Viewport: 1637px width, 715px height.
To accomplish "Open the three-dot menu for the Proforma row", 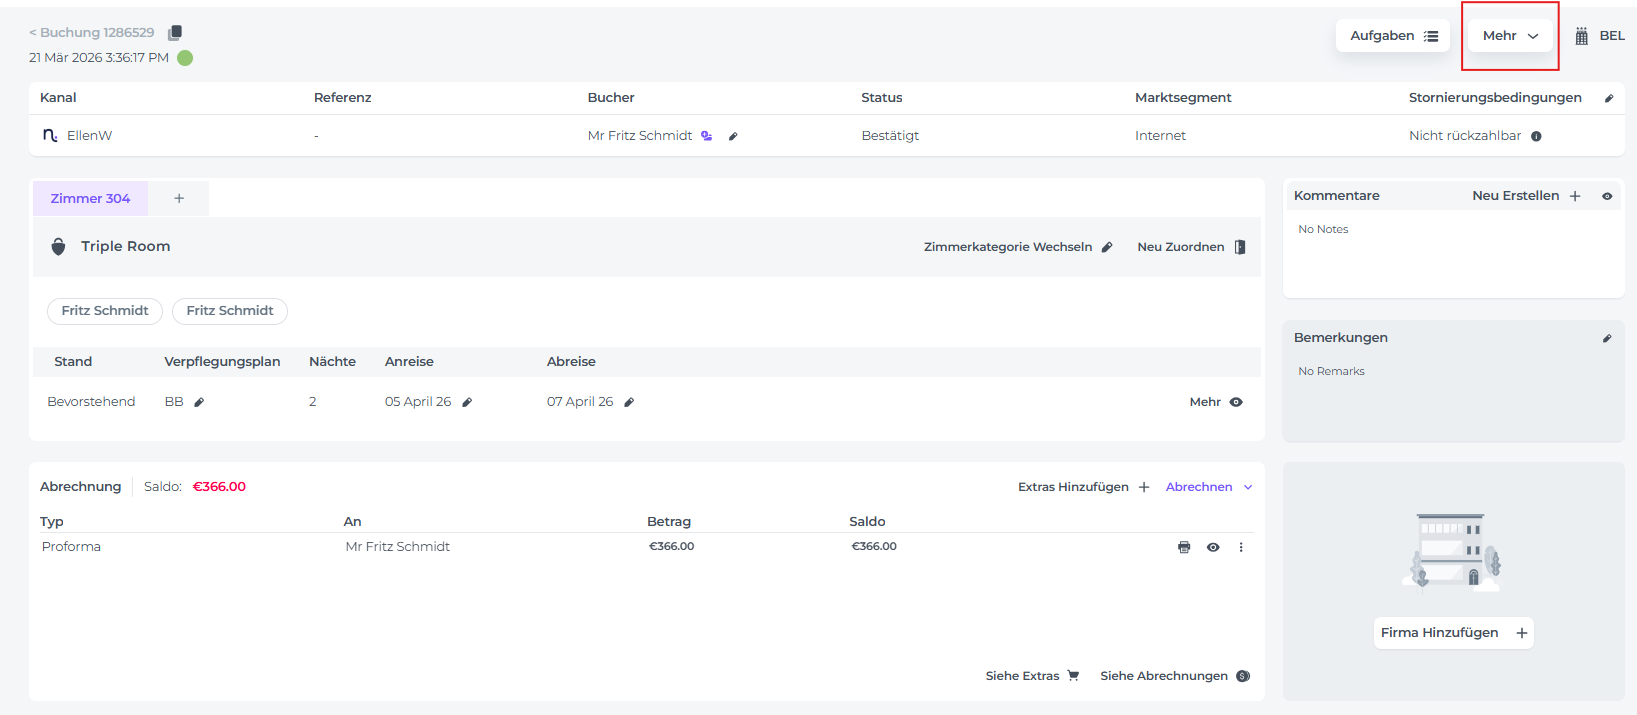I will [1241, 547].
